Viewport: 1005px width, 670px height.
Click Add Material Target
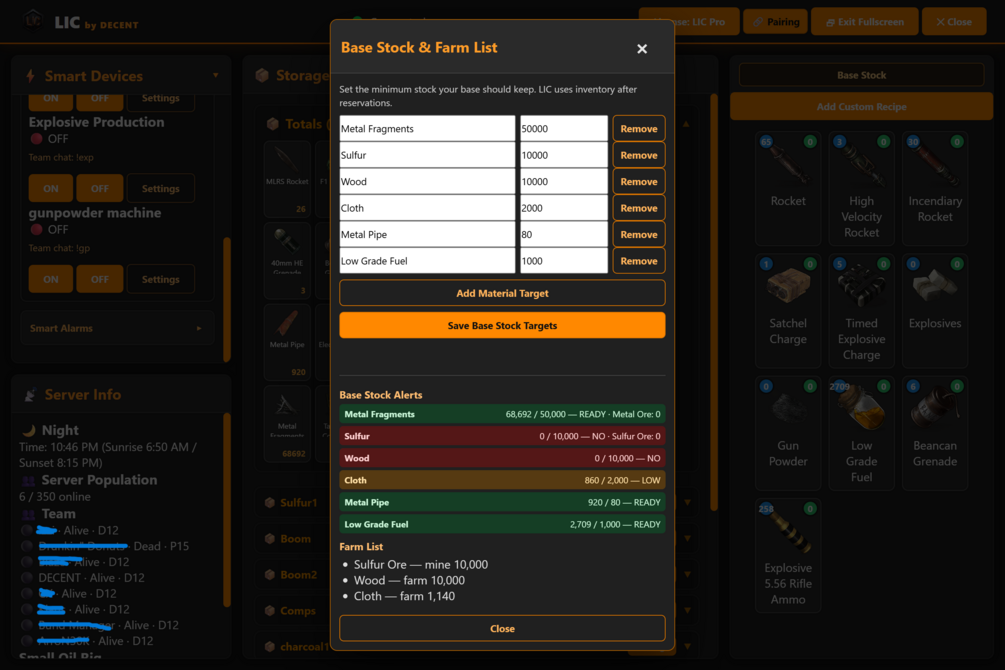502,293
